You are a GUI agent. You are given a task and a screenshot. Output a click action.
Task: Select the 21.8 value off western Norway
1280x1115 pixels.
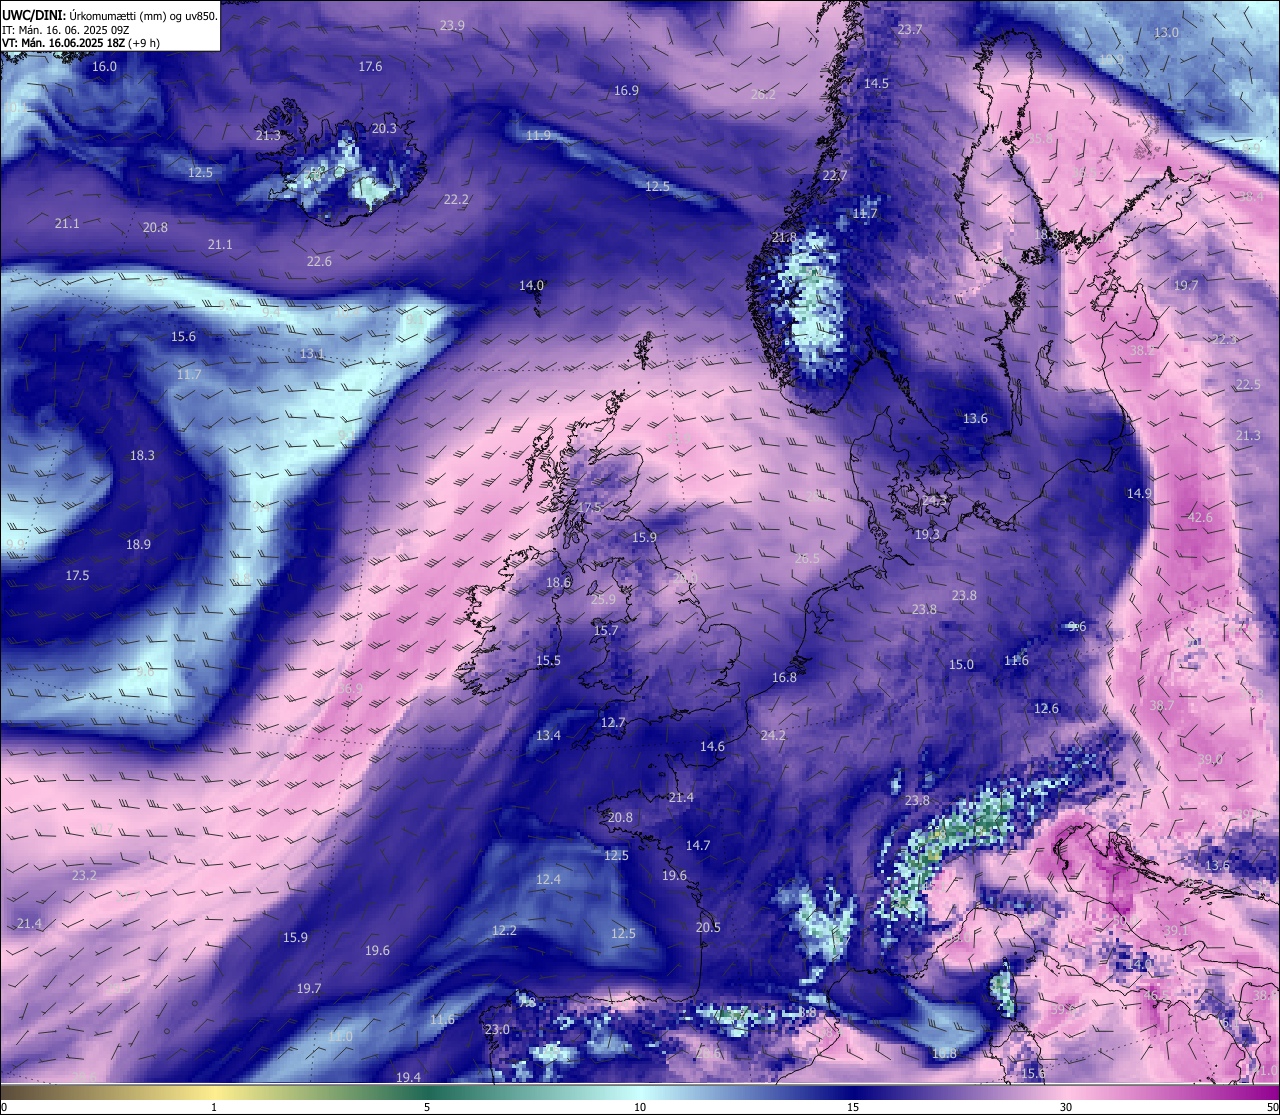click(785, 238)
